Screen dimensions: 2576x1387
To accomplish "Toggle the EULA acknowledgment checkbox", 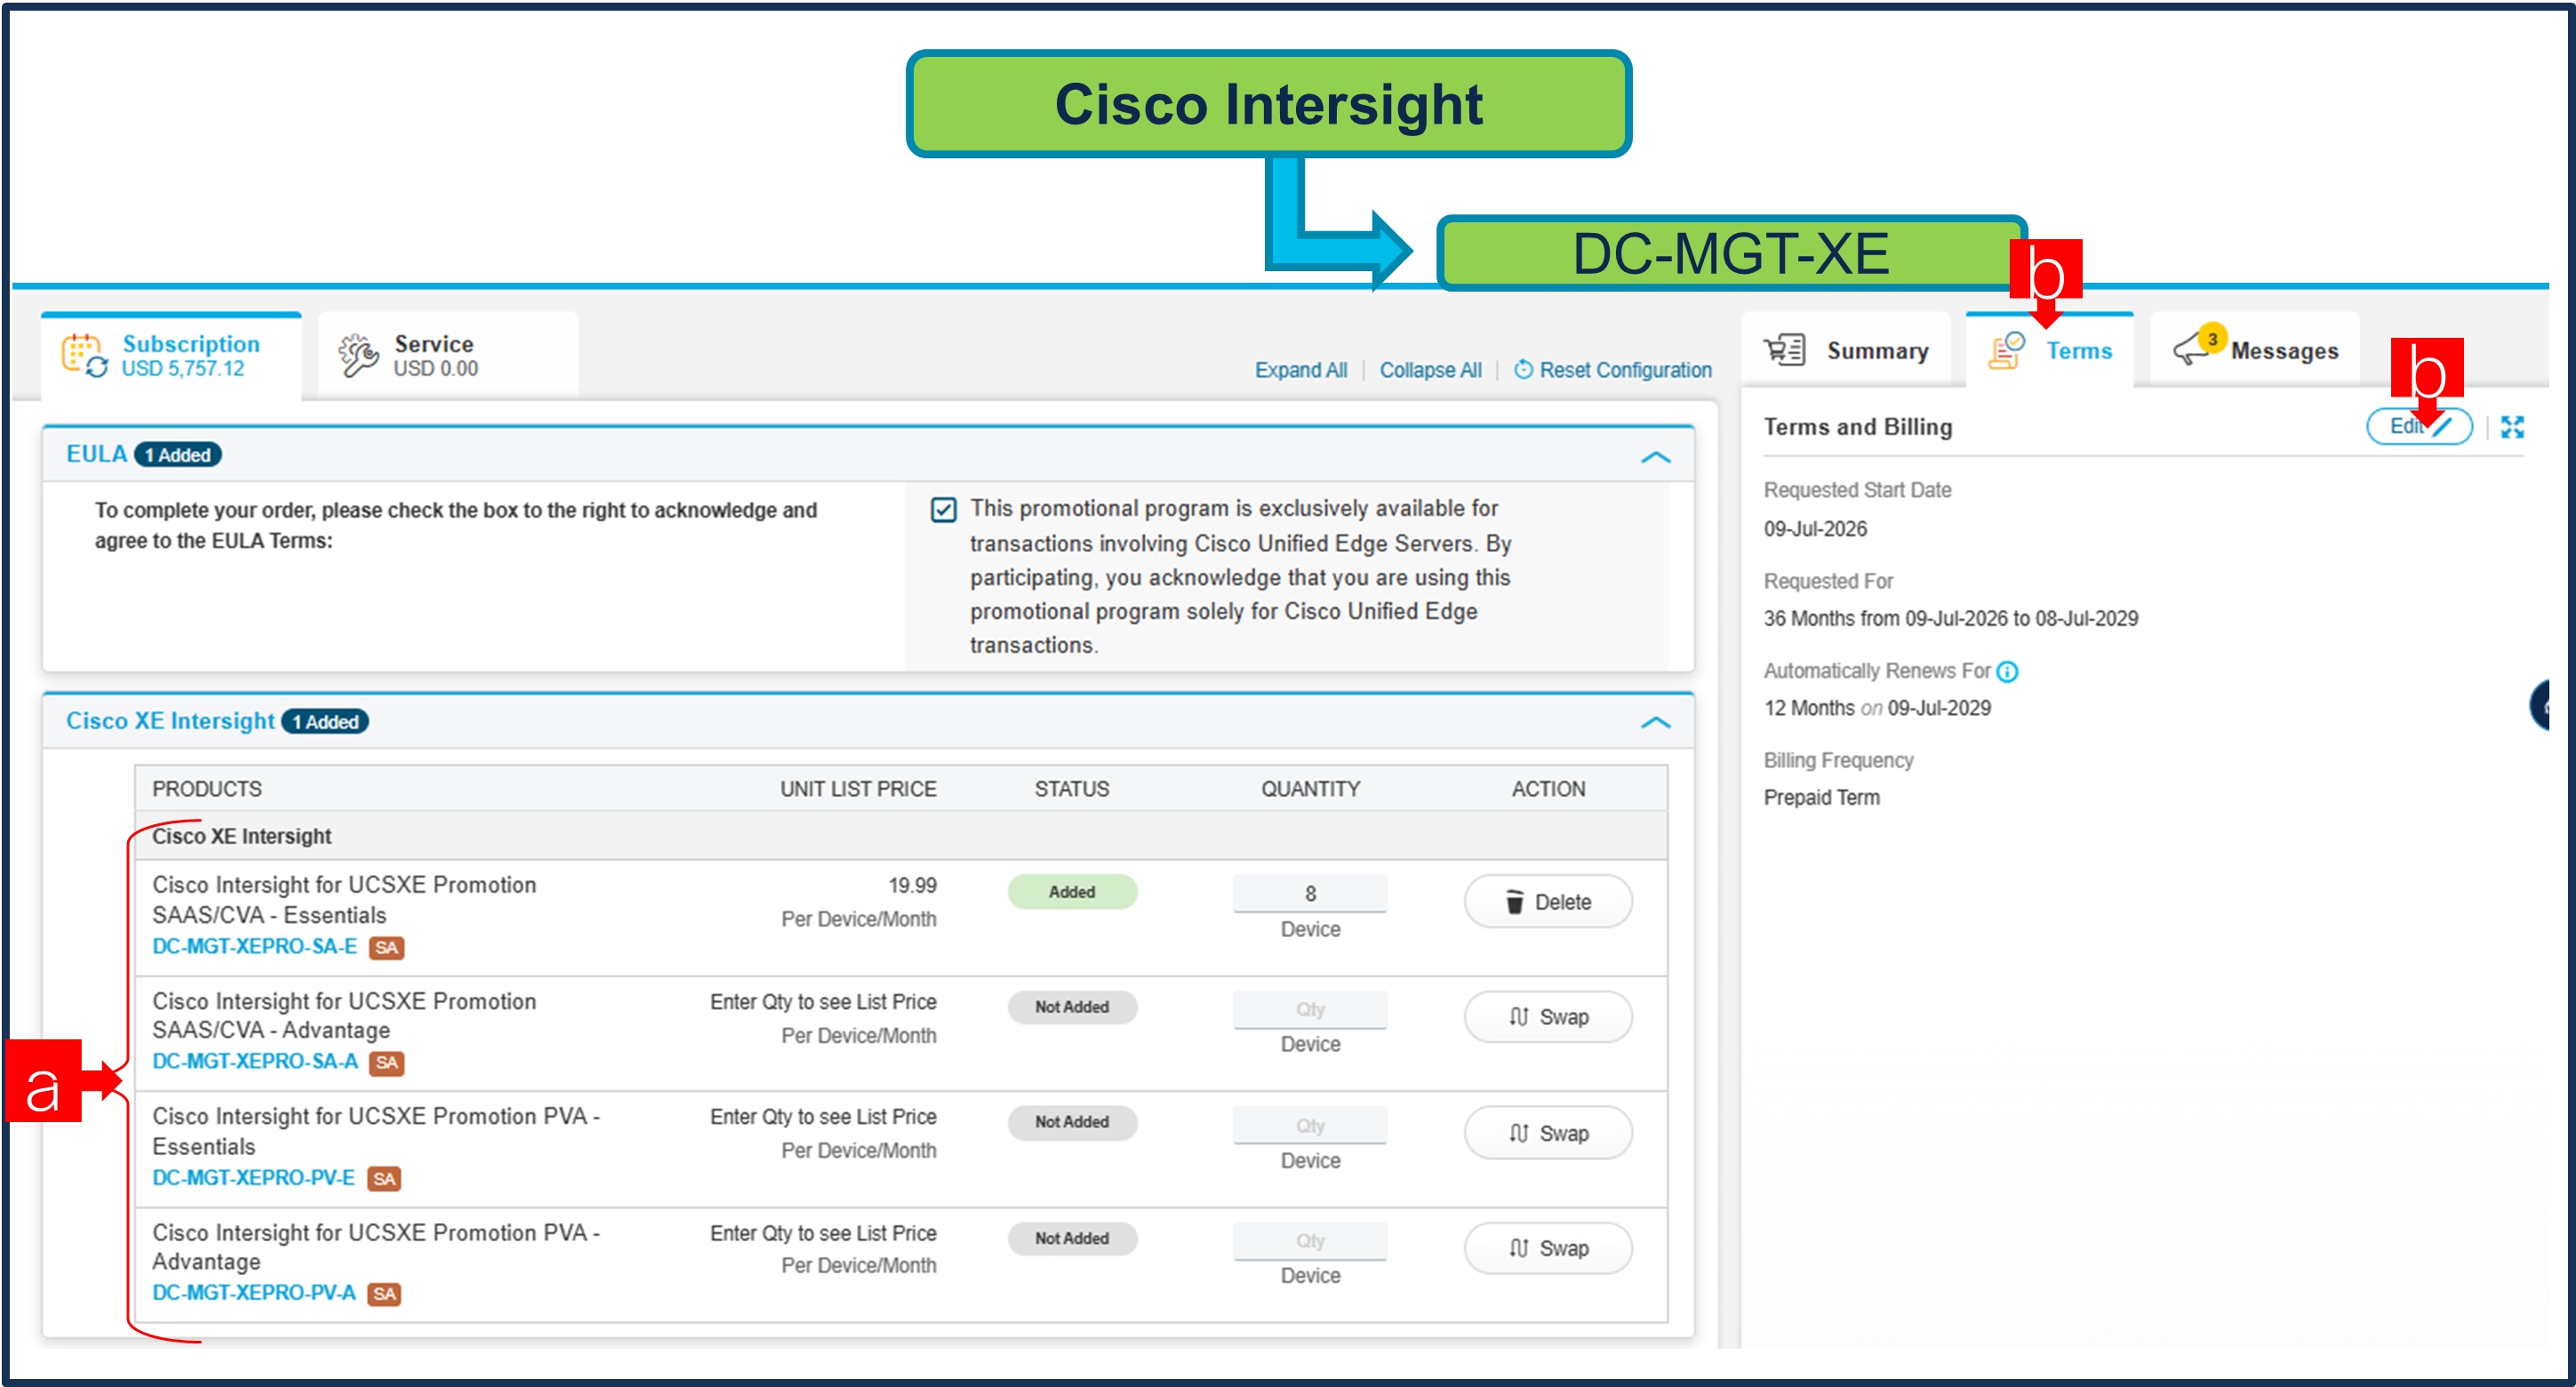I will pyautogui.click(x=943, y=510).
